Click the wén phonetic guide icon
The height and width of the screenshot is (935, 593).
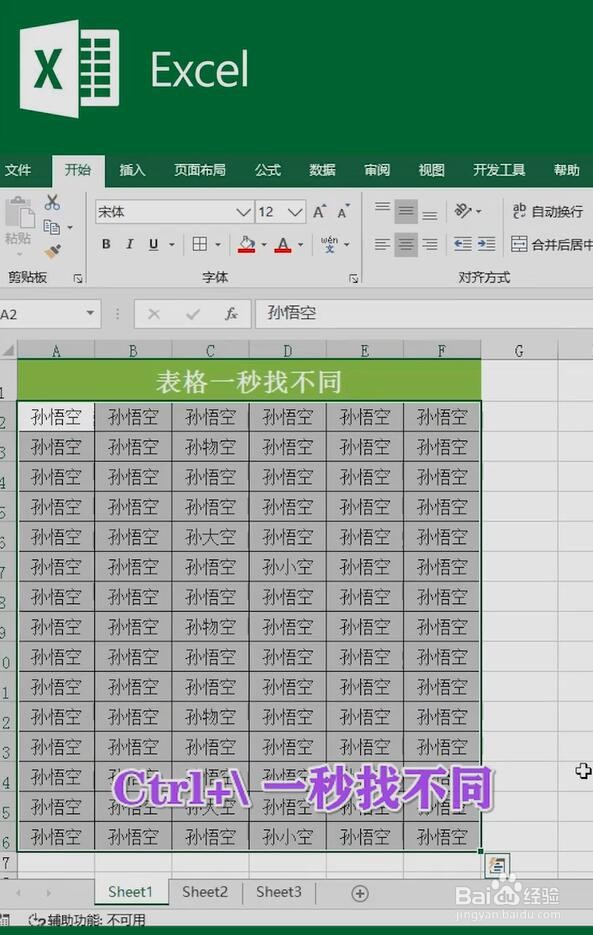click(x=329, y=244)
